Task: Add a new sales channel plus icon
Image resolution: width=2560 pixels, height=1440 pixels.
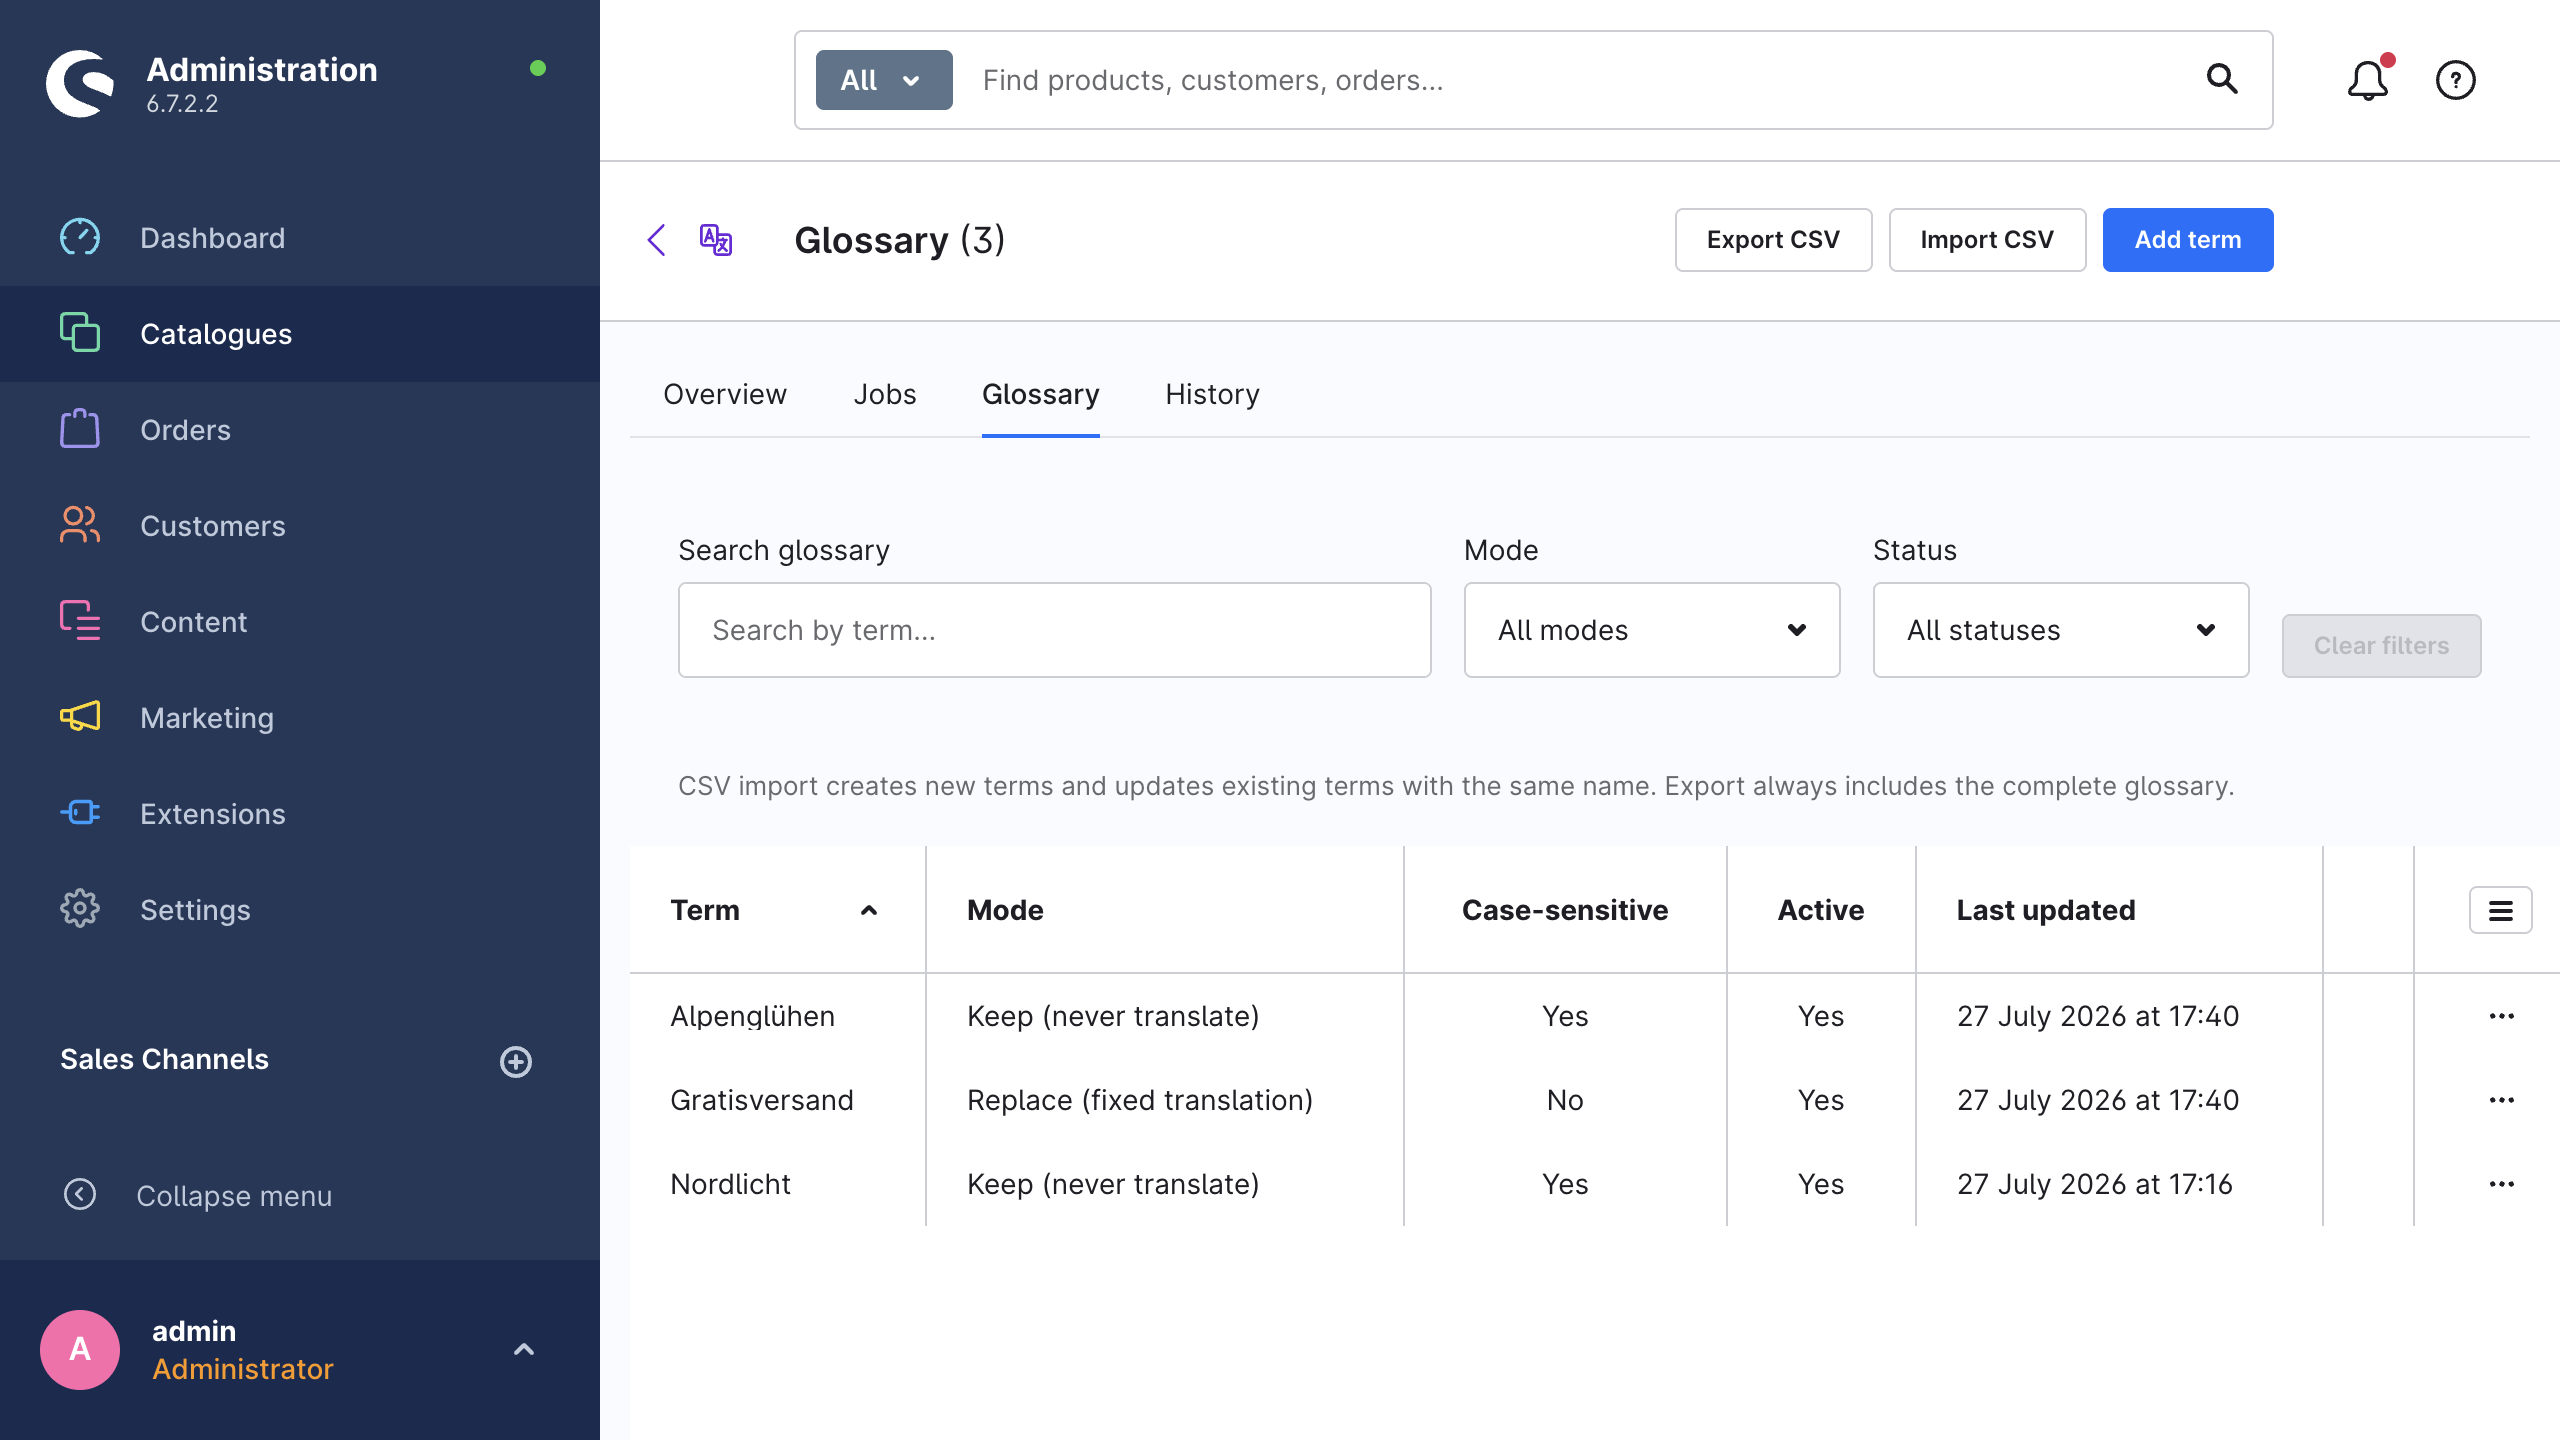Action: (x=516, y=1061)
